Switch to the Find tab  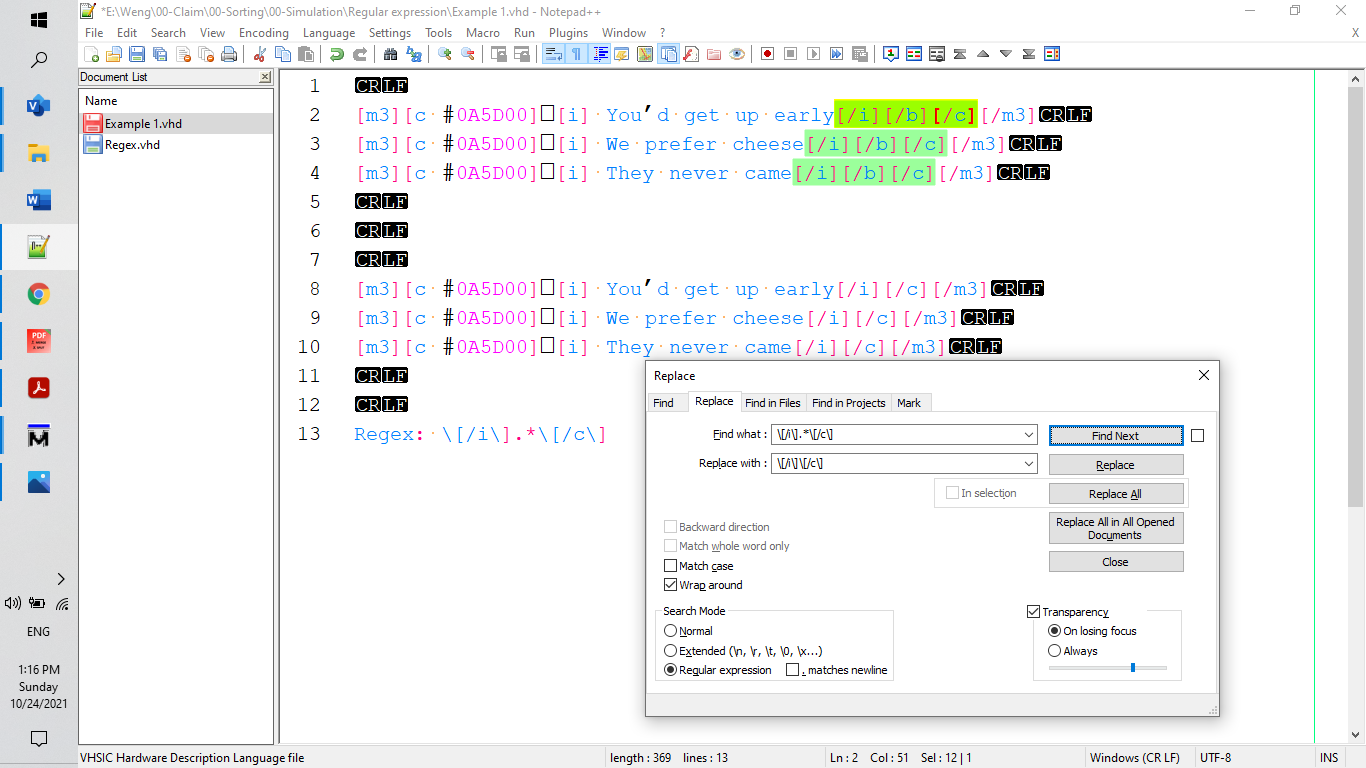(x=663, y=402)
